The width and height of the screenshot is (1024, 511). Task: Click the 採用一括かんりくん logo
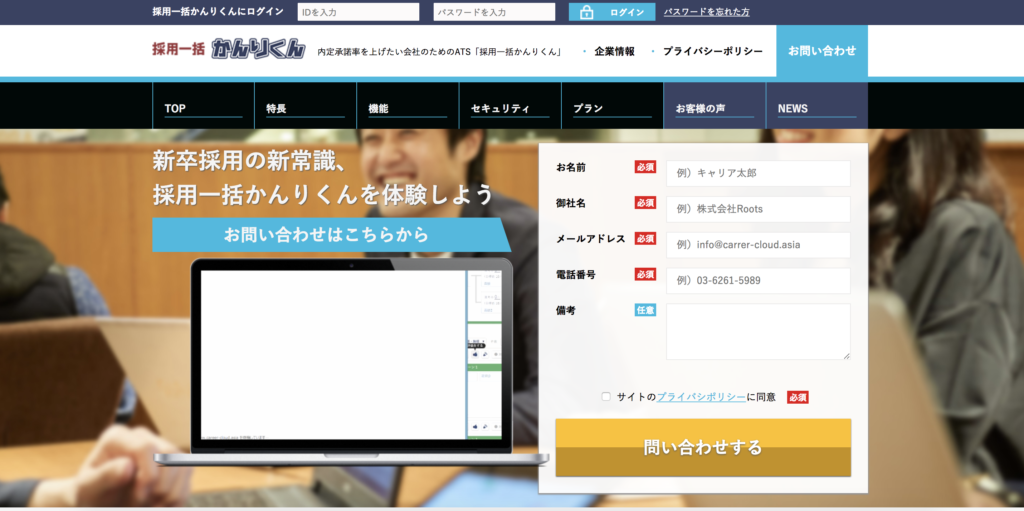point(229,49)
